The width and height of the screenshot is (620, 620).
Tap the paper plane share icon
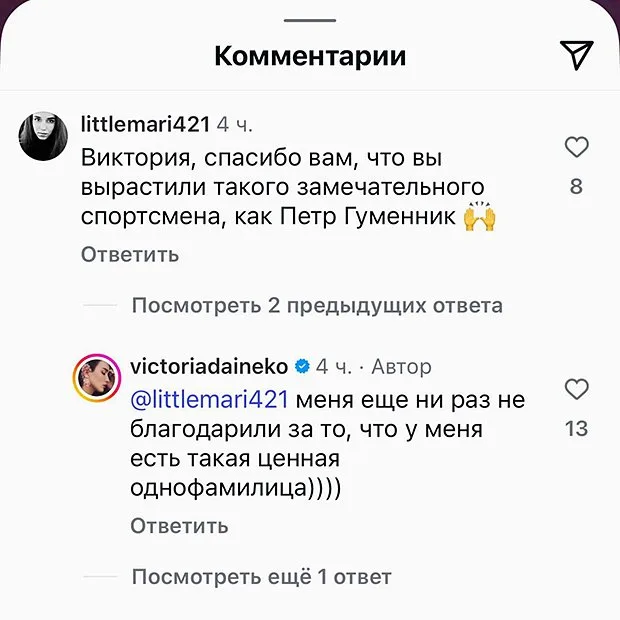click(577, 56)
